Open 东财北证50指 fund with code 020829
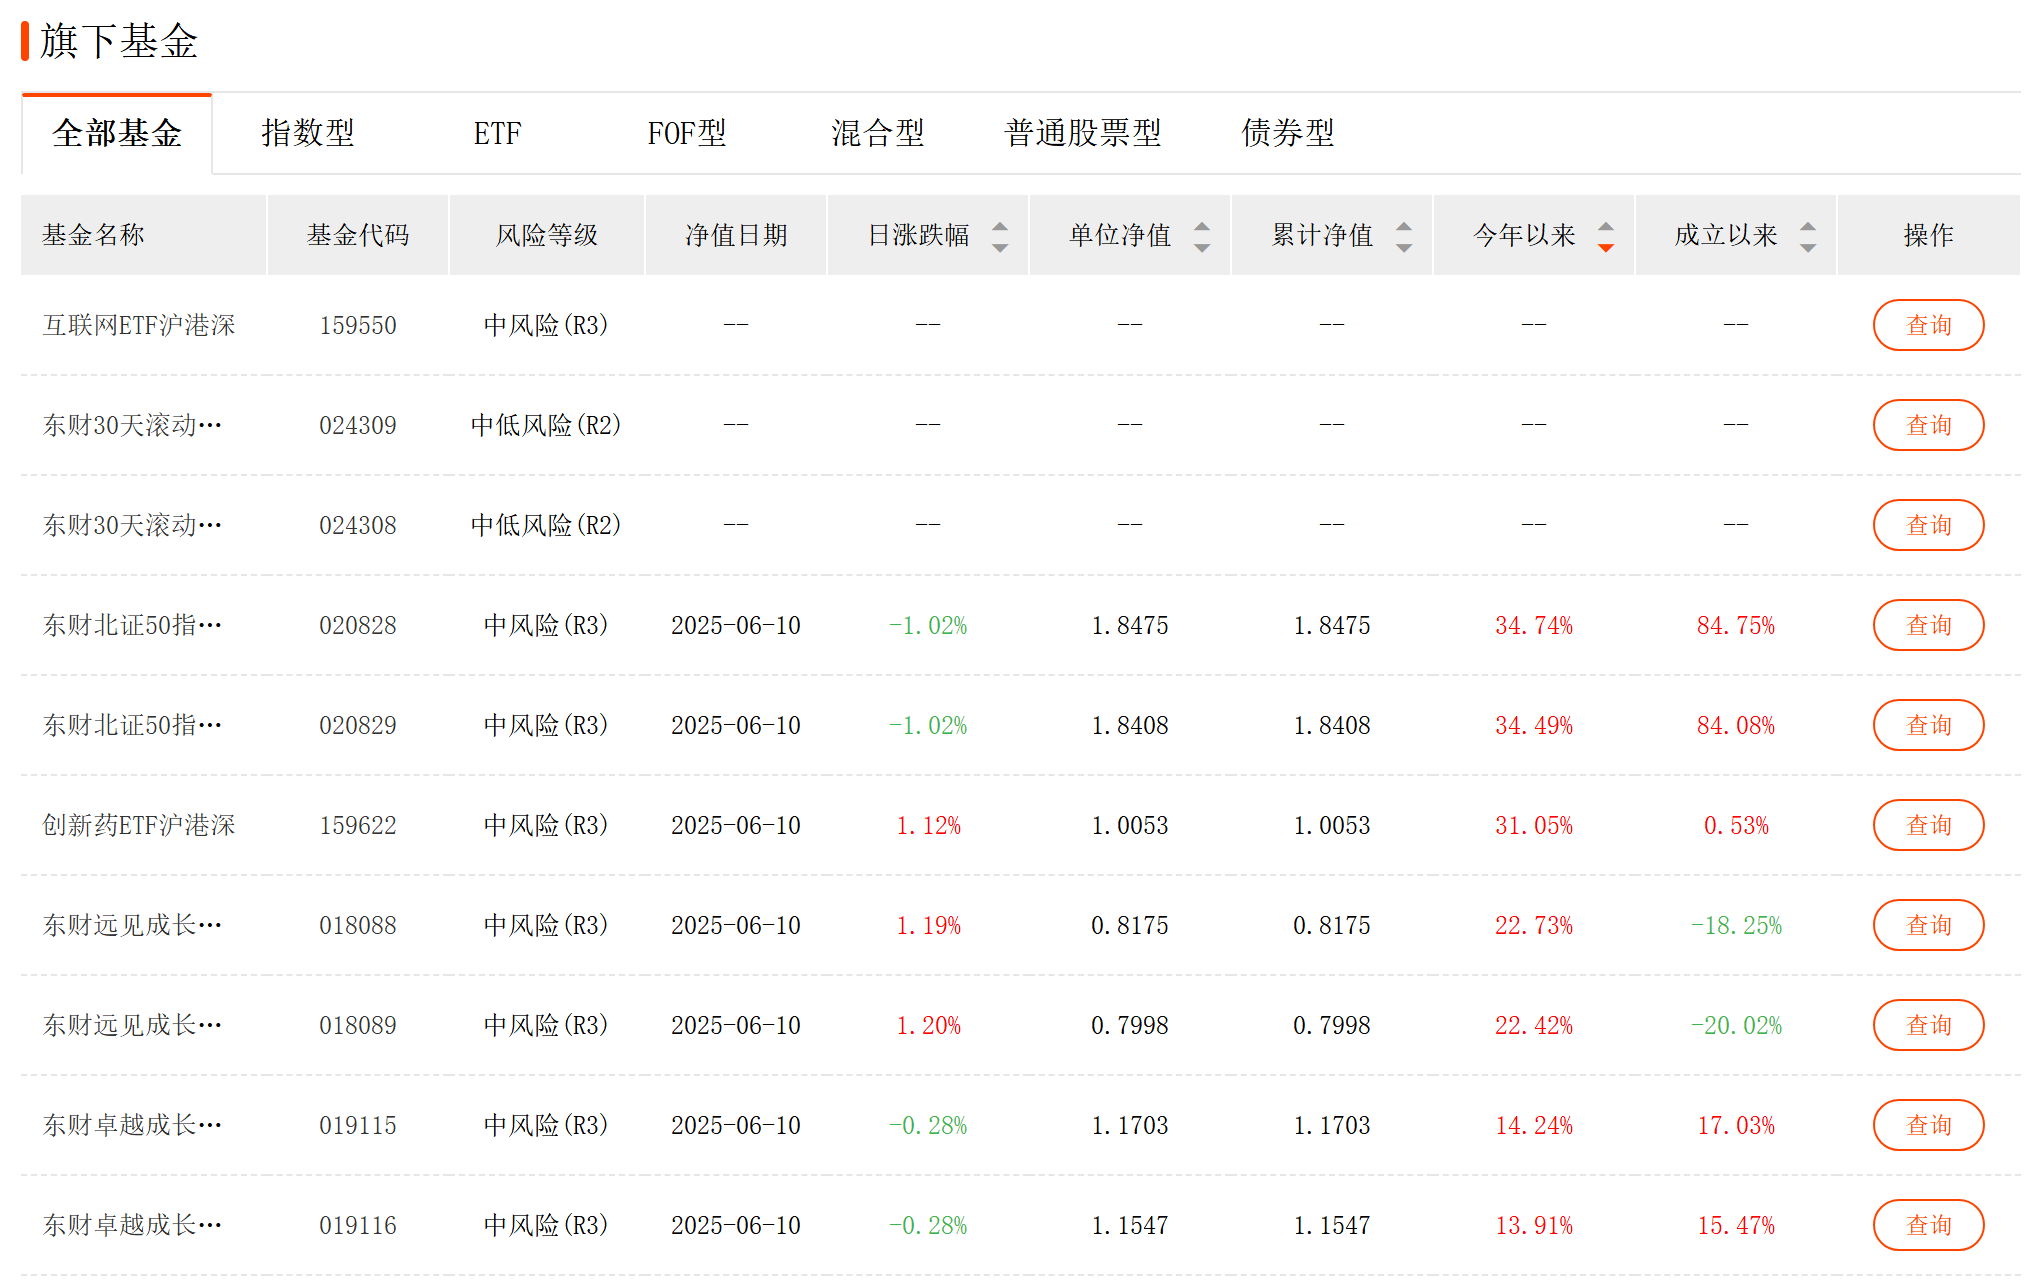 click(132, 725)
